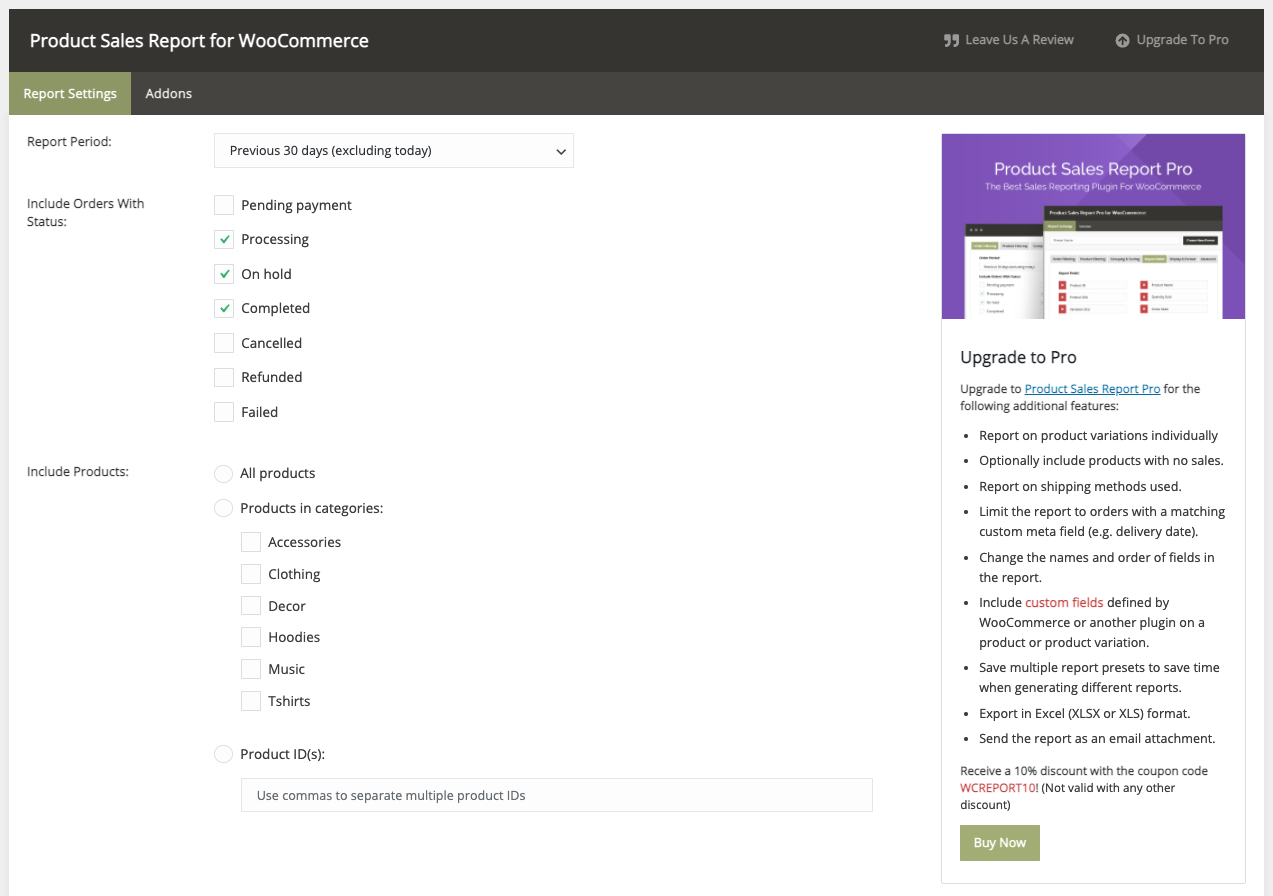Click the product IDs text field
This screenshot has height=896, width=1273.
556,795
